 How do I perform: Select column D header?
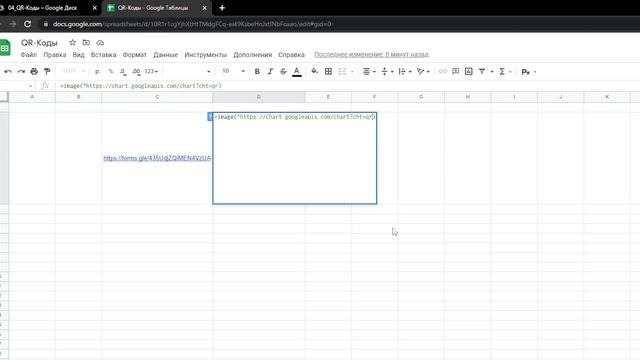pyautogui.click(x=259, y=97)
